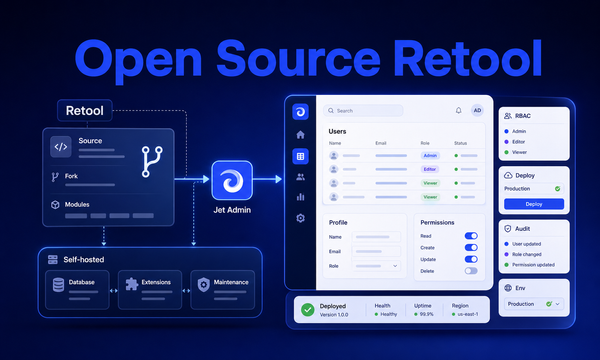Click the Name column header in Users

[x=335, y=143]
